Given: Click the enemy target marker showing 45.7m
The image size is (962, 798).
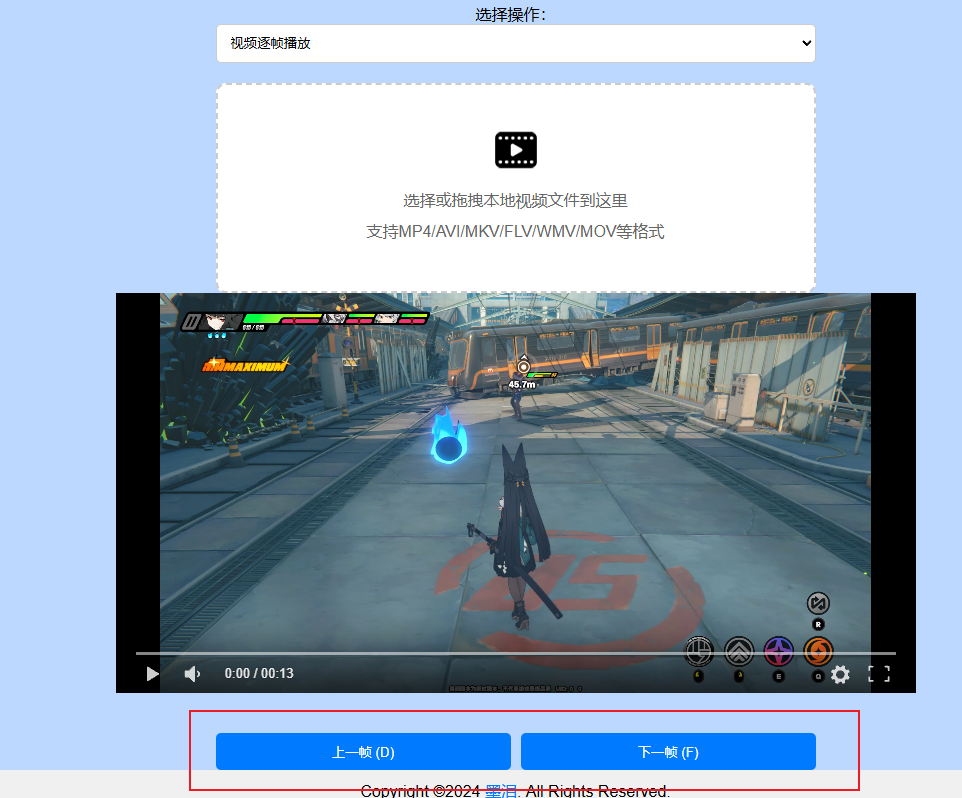Looking at the screenshot, I should coord(522,368).
